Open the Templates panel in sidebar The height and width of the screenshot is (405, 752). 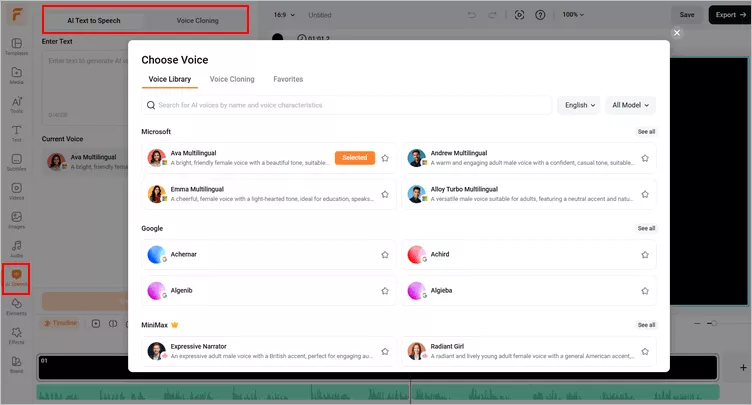(16, 47)
